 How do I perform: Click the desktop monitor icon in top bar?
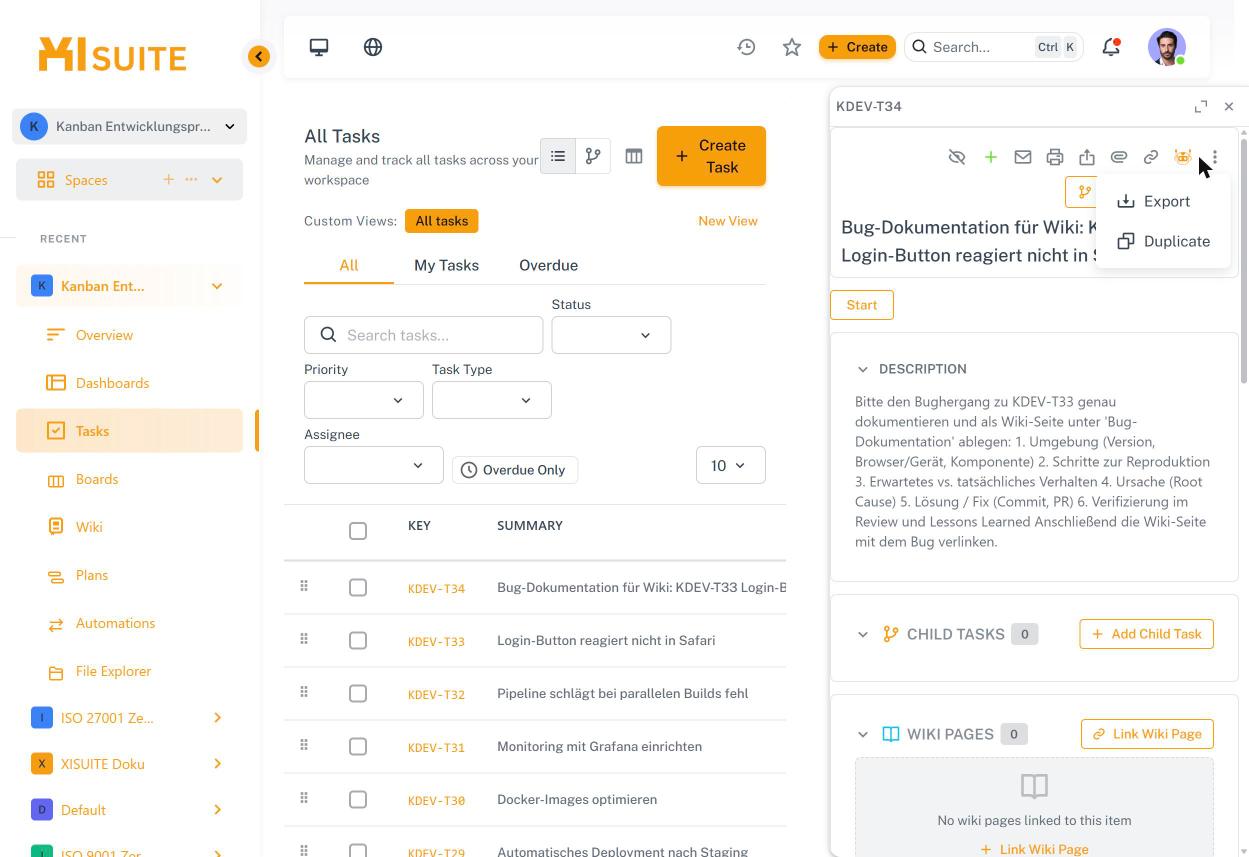tap(319, 47)
